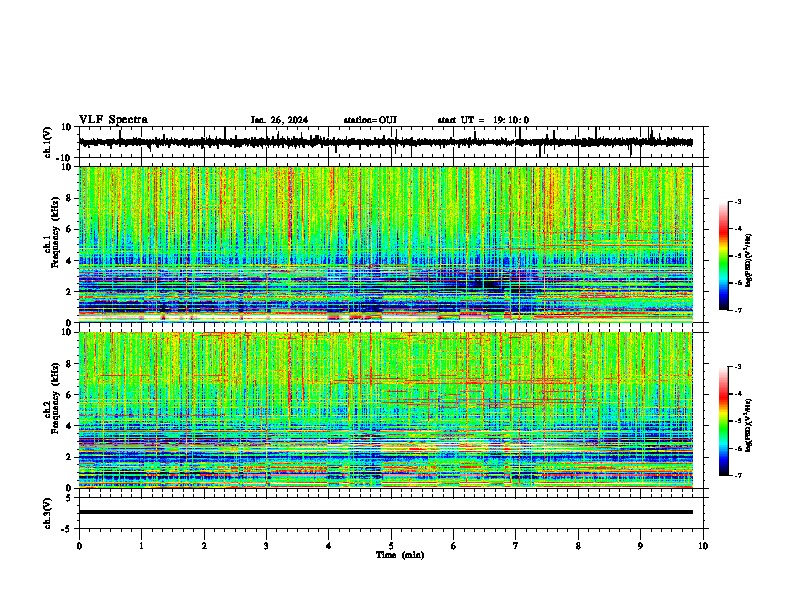Image resolution: width=792 pixels, height=612 pixels.
Task: Click time axis tick label "6"
Action: 454,546
